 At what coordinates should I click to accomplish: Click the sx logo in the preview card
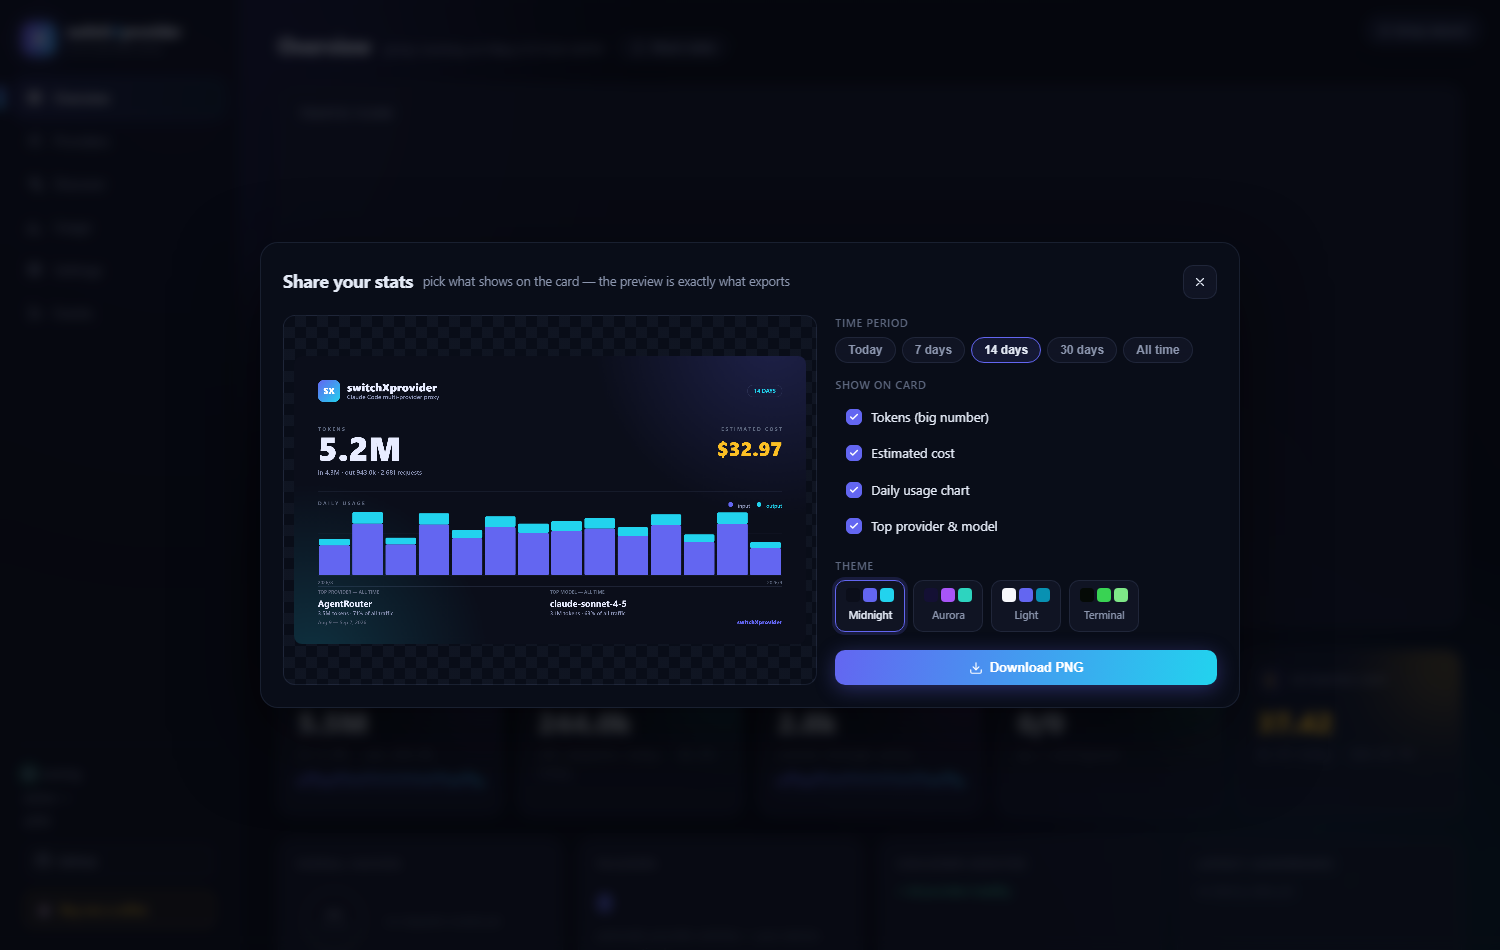pos(329,391)
